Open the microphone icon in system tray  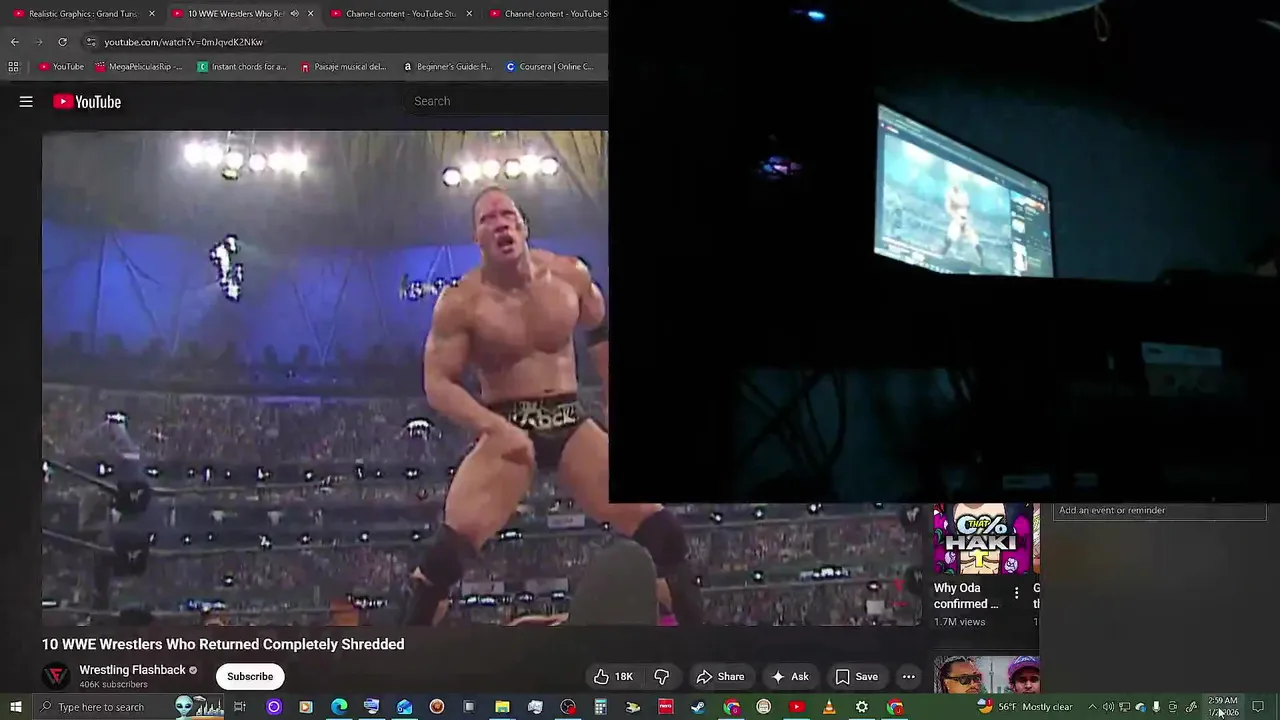click(1156, 707)
